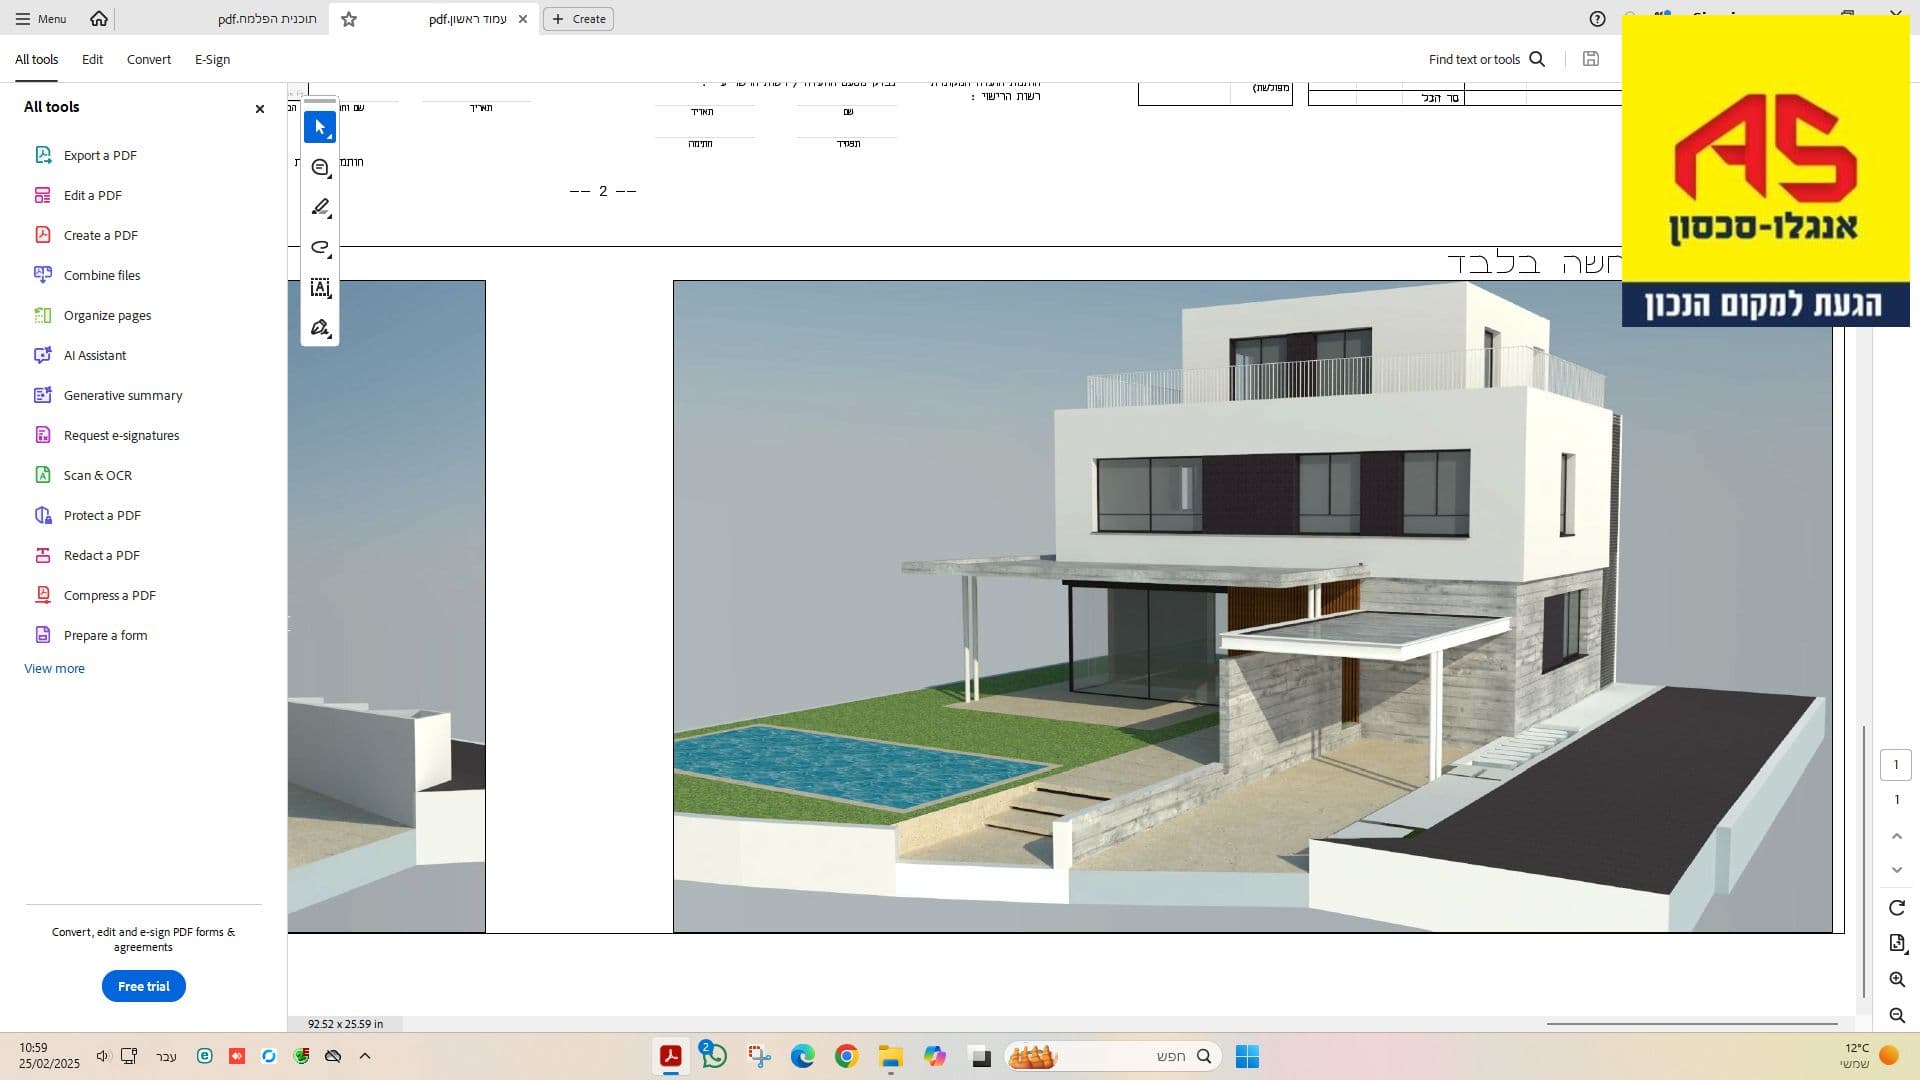Go to the previous page arrow
The width and height of the screenshot is (1920, 1080).
click(1897, 836)
